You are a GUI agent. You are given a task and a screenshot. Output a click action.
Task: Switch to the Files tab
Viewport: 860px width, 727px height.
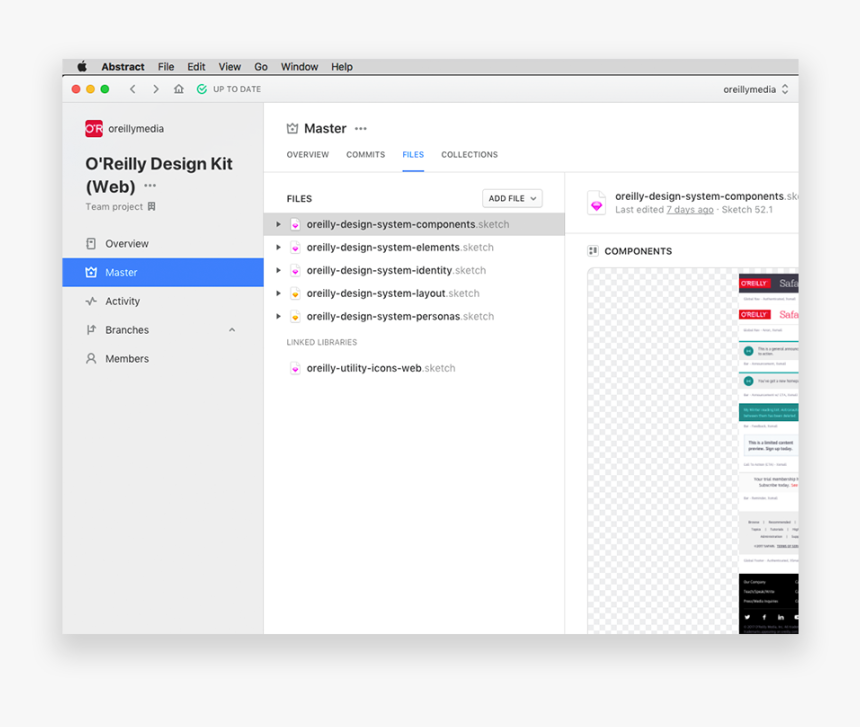point(413,155)
